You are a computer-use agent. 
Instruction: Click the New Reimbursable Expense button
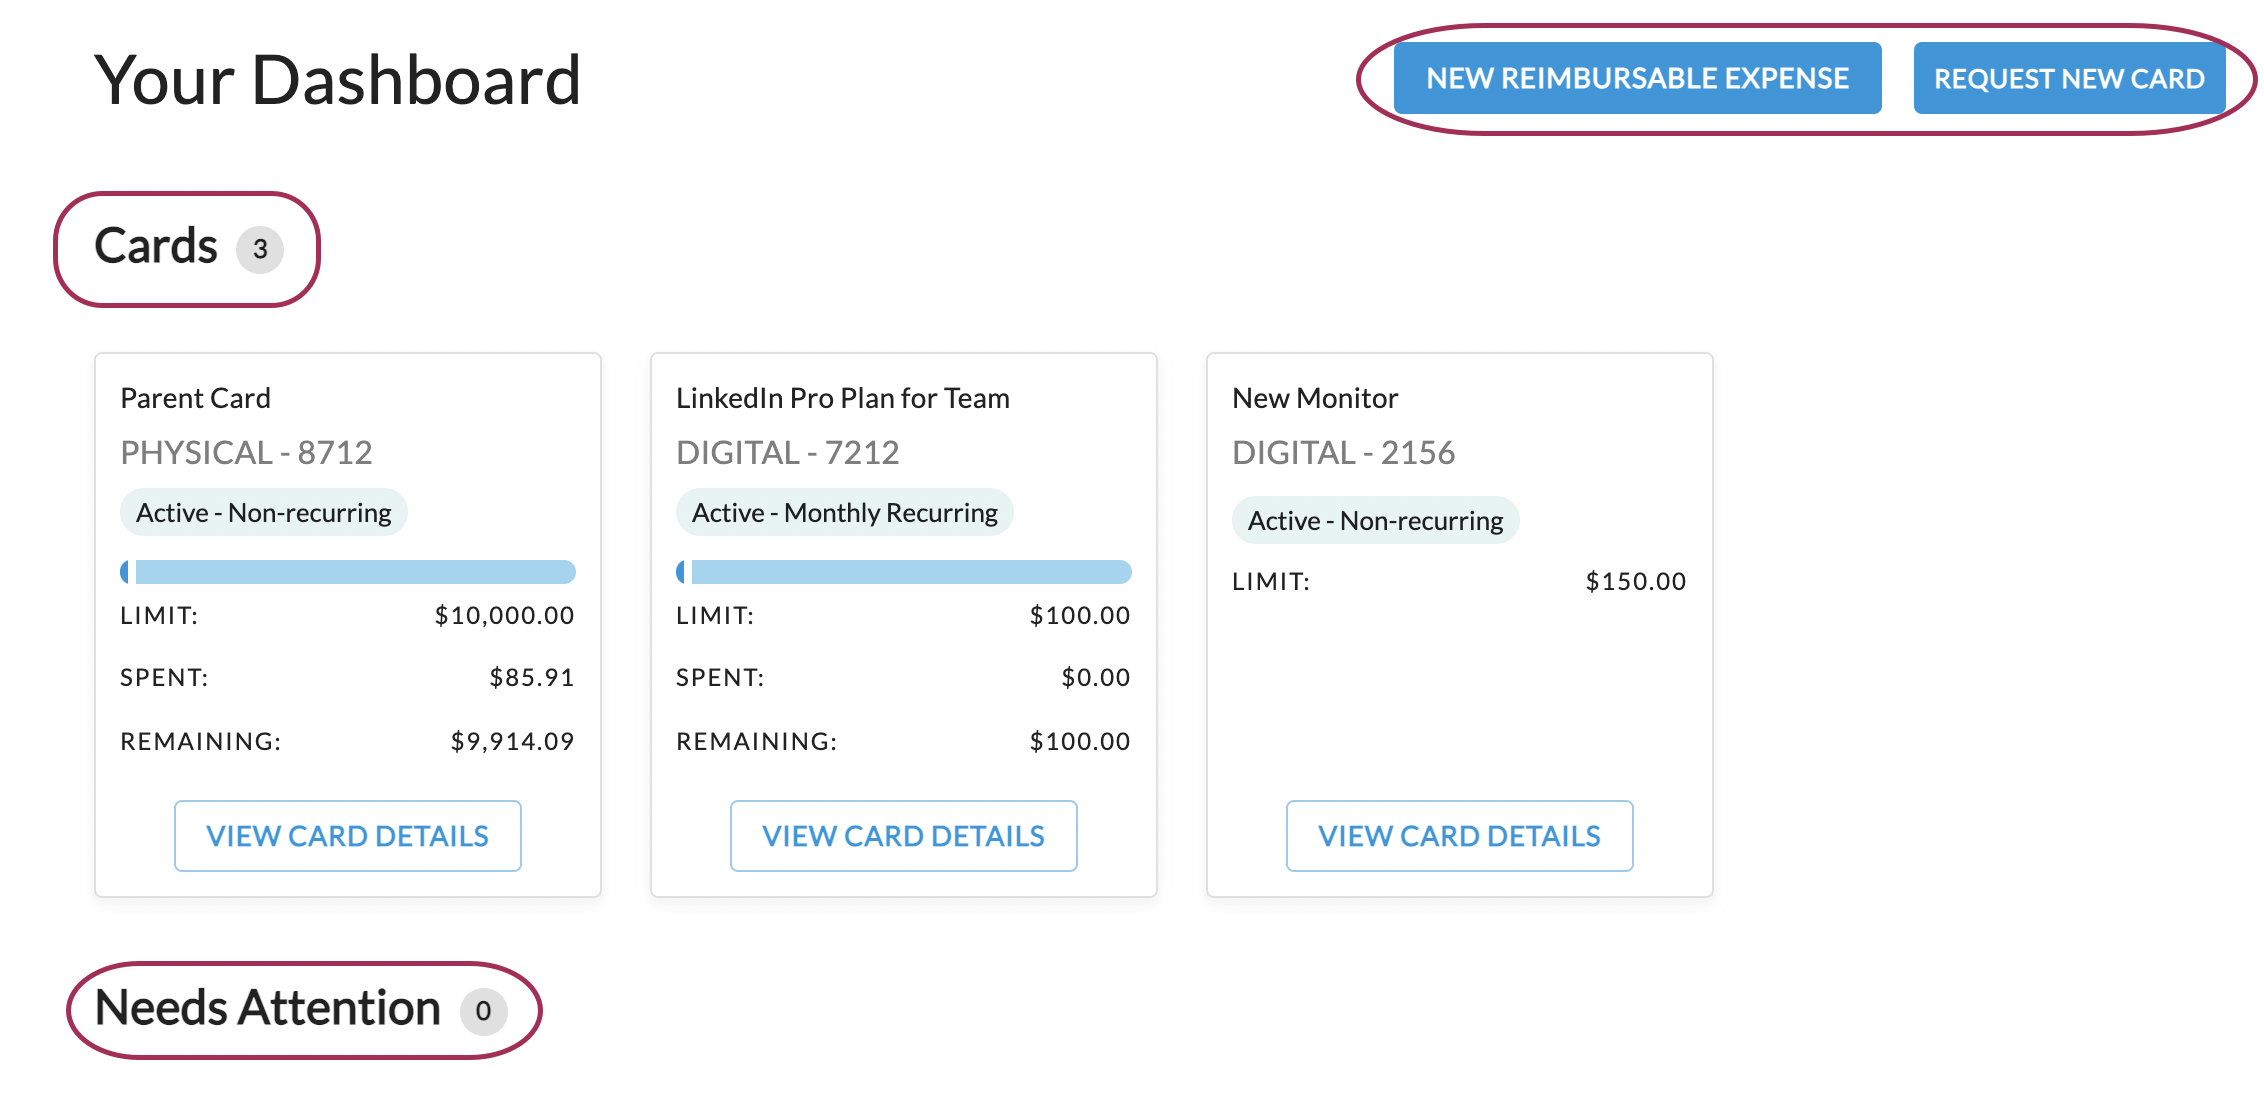[1637, 78]
